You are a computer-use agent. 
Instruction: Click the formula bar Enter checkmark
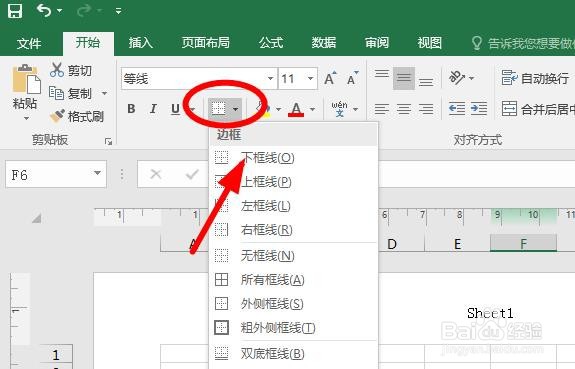click(x=192, y=174)
